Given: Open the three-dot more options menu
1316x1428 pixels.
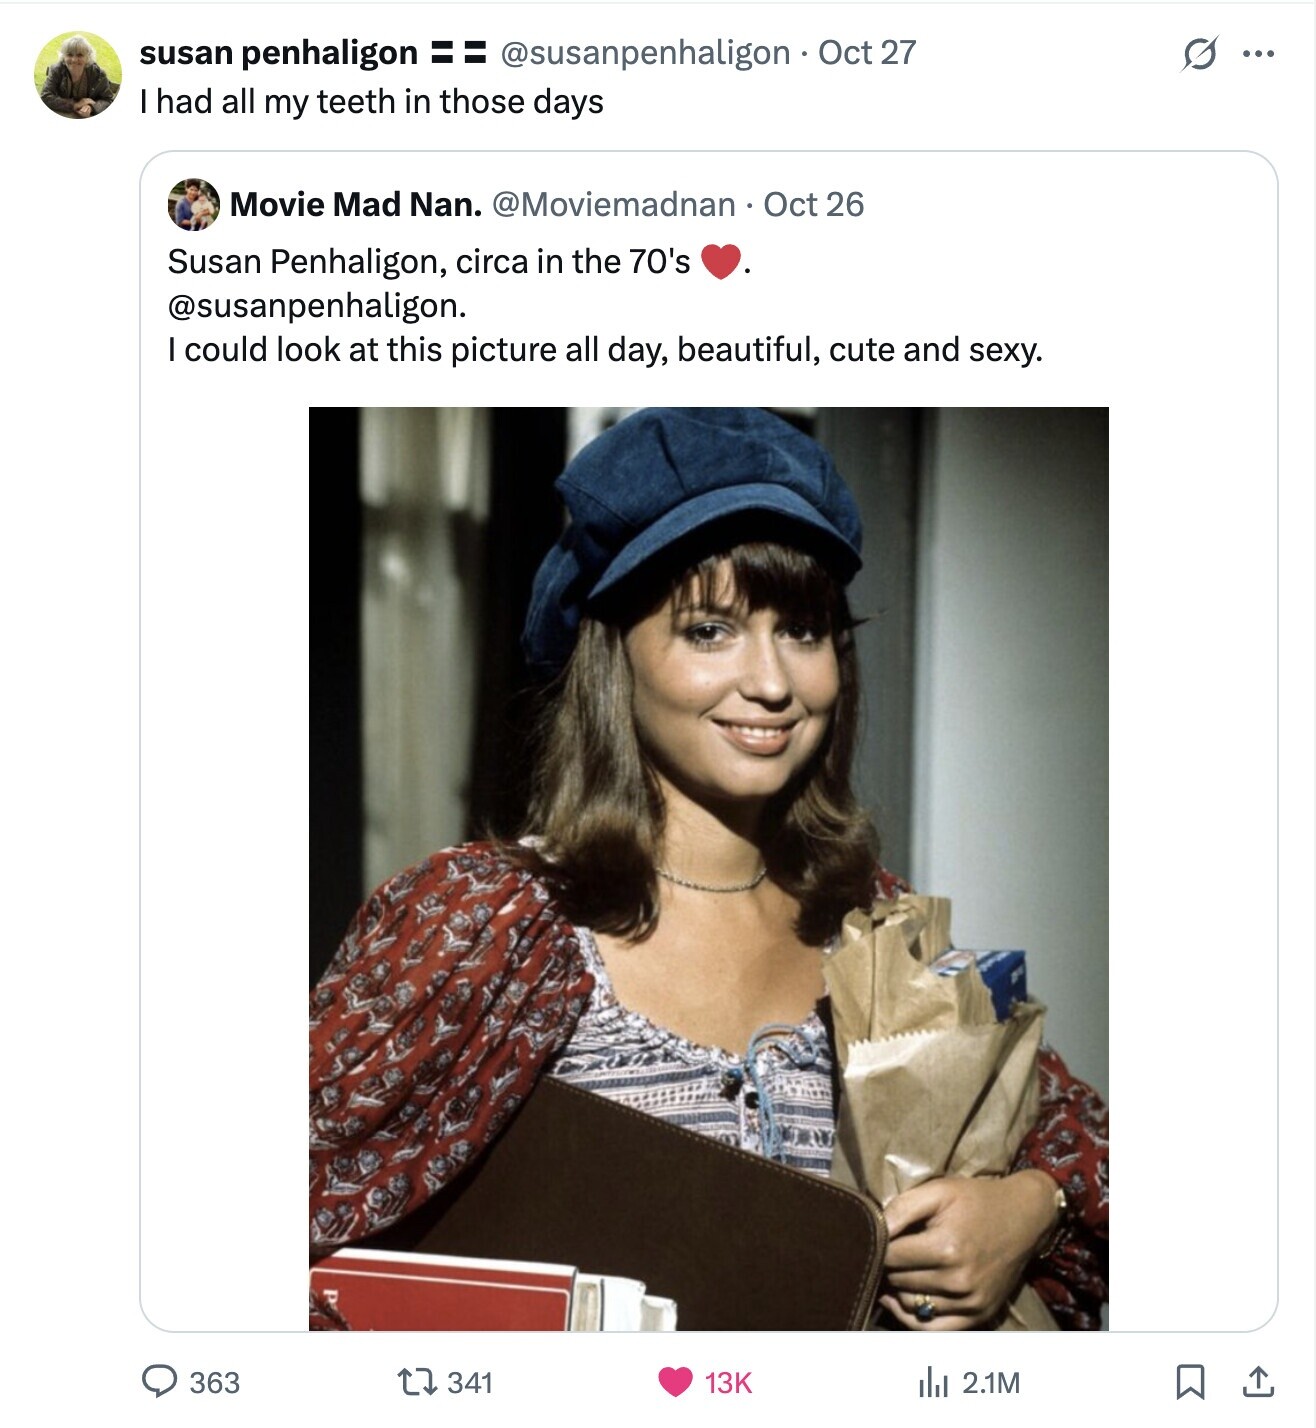Looking at the screenshot, I should click(1258, 54).
